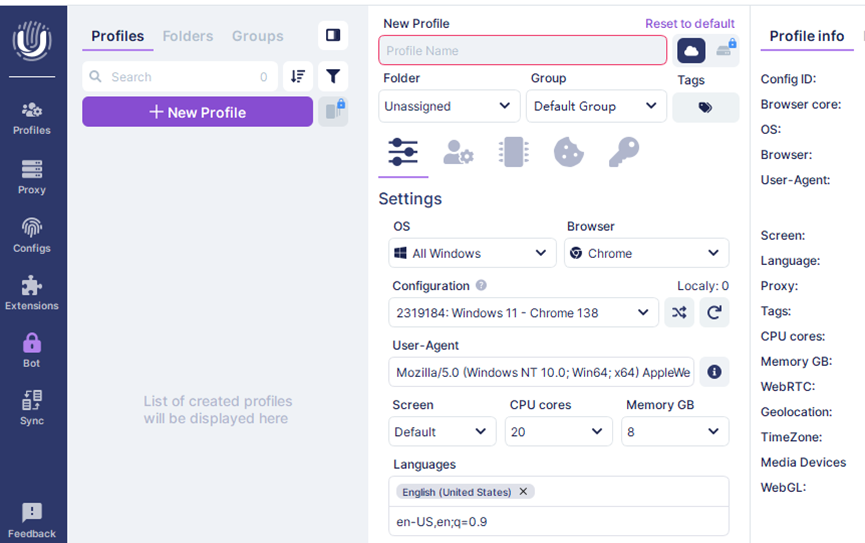The height and width of the screenshot is (543, 865).
Task: Open the Configs fingerprint icon
Action: tap(32, 234)
